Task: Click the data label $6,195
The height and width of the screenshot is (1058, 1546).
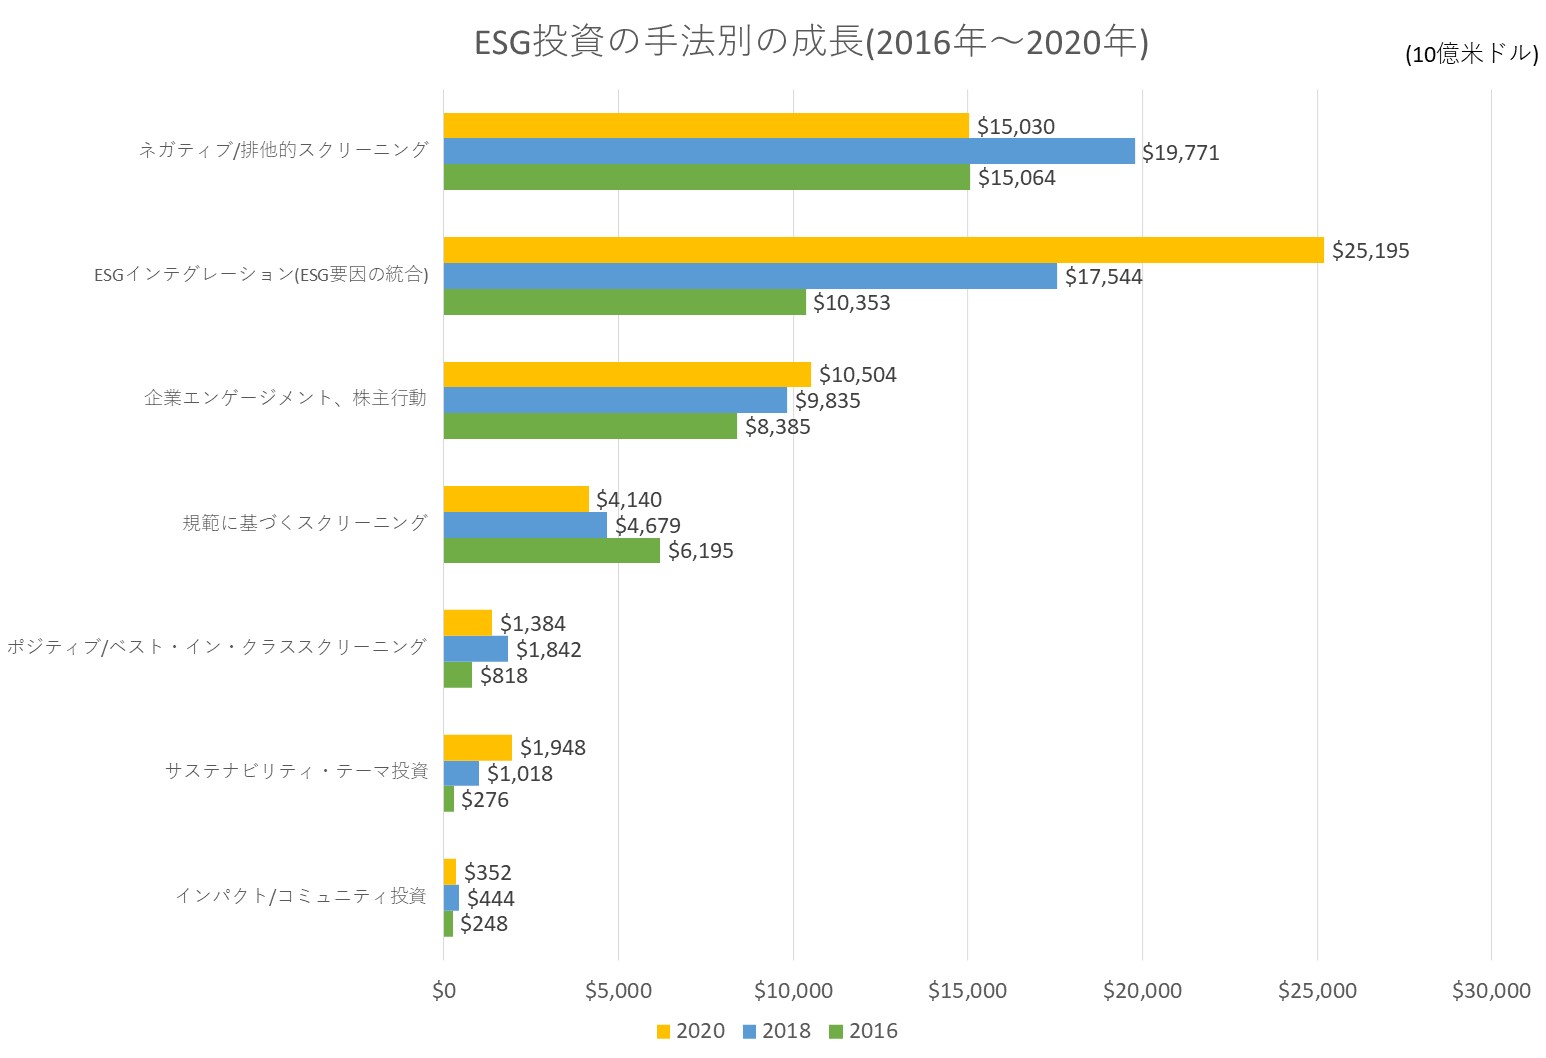Action: pyautogui.click(x=701, y=550)
